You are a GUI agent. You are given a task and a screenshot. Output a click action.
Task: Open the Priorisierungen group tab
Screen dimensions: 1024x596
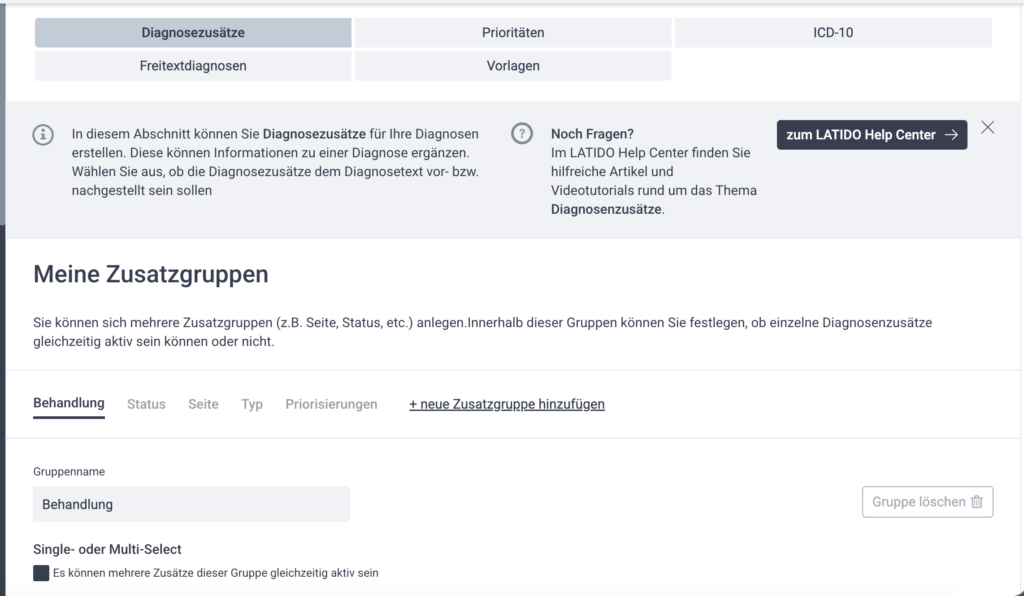pos(331,404)
